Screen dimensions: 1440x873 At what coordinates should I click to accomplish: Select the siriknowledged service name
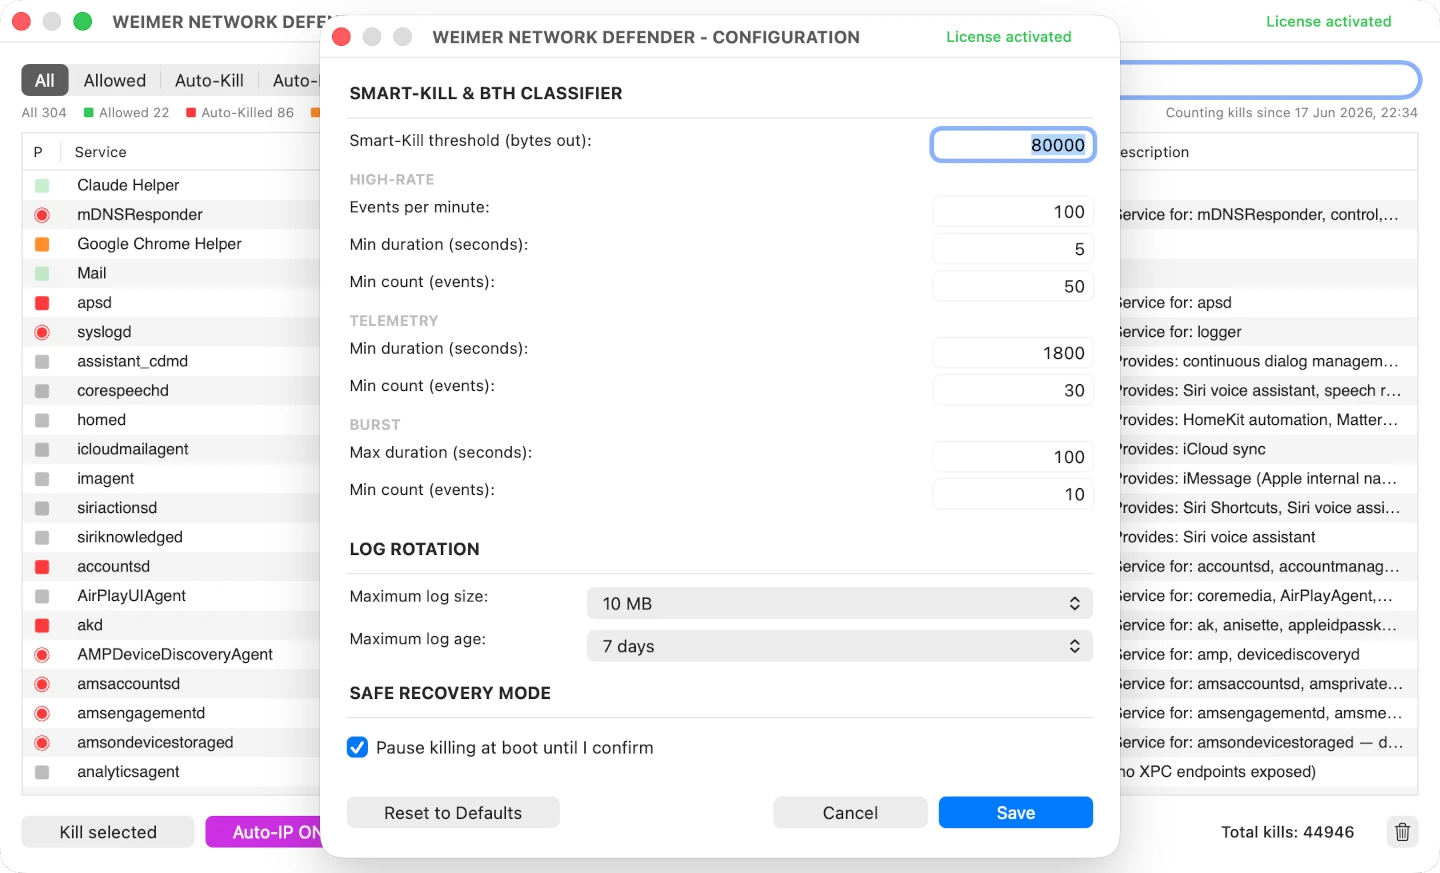click(x=130, y=538)
